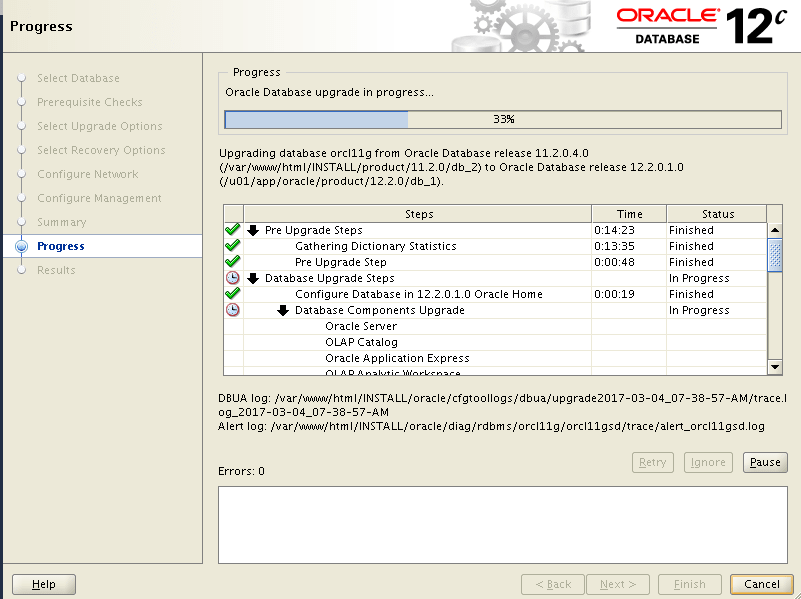Select the Oracle Application Express row
Screen dimensions: 801x599
[x=495, y=358]
